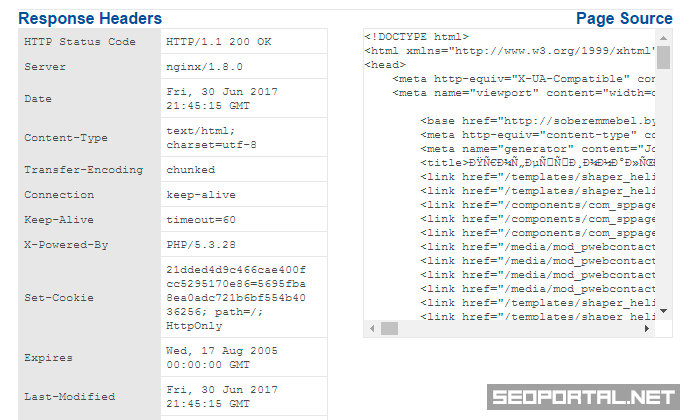The width and height of the screenshot is (690, 420).
Task: Click the chunked Transfer-Encoding value
Action: coord(191,170)
